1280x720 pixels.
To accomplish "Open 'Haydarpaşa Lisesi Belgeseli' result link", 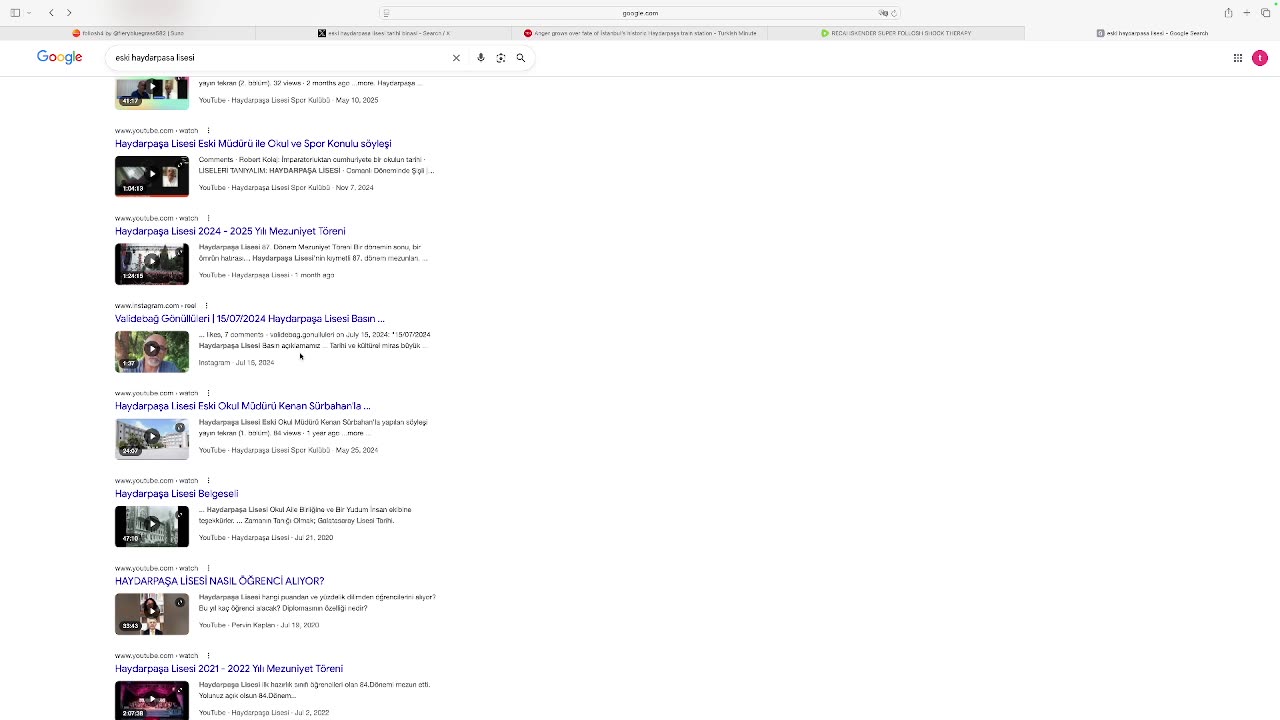I will (176, 494).
